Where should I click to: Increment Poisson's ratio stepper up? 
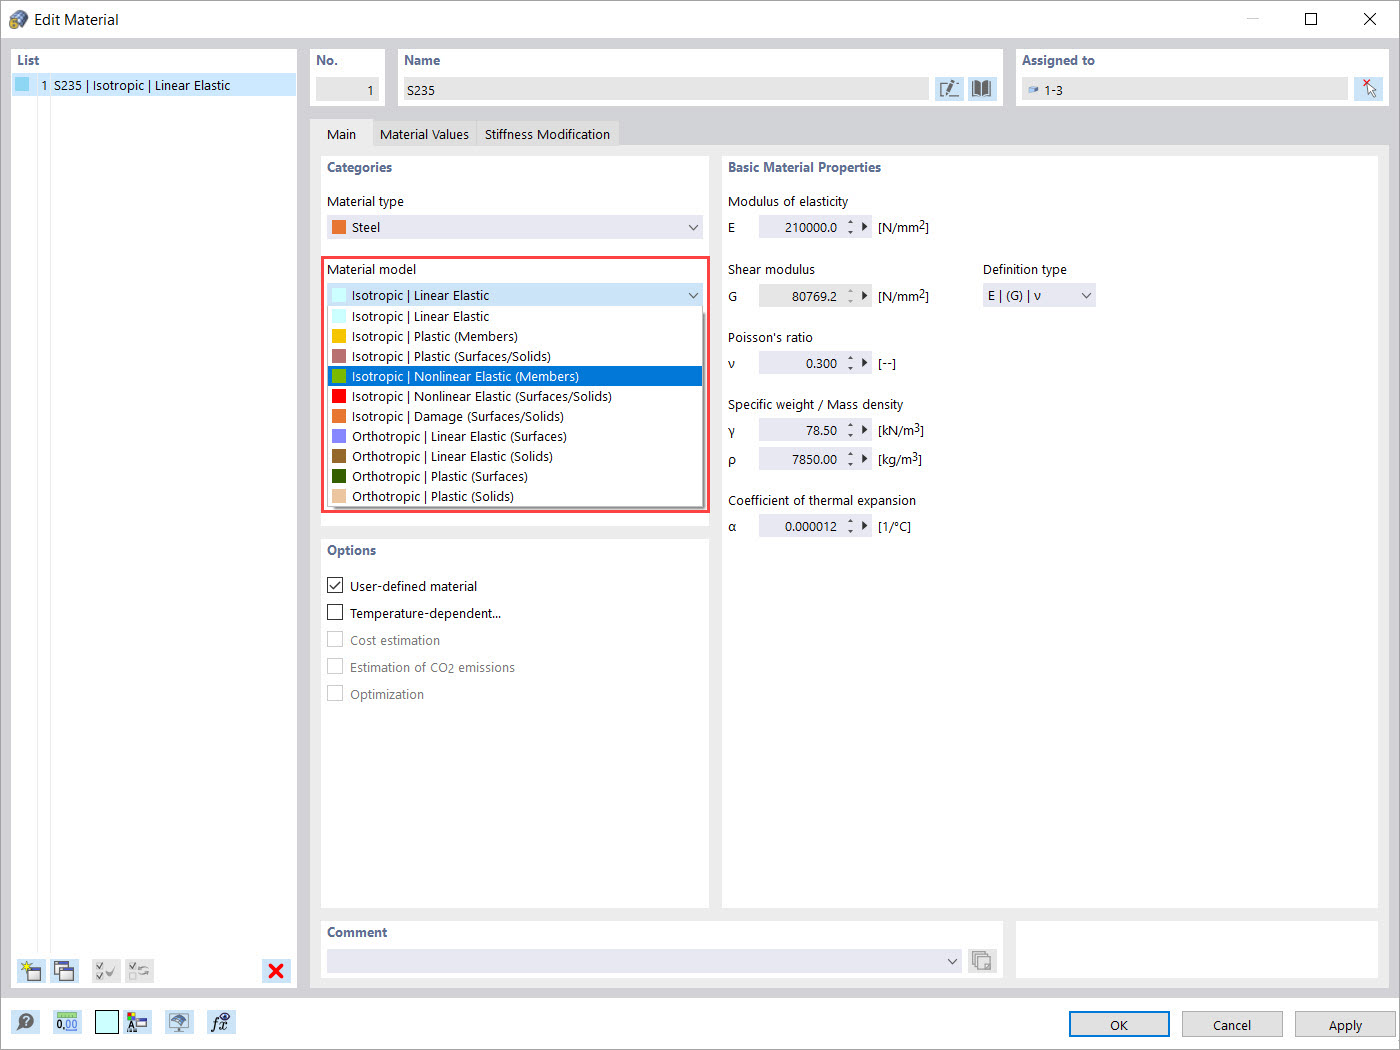(x=850, y=358)
